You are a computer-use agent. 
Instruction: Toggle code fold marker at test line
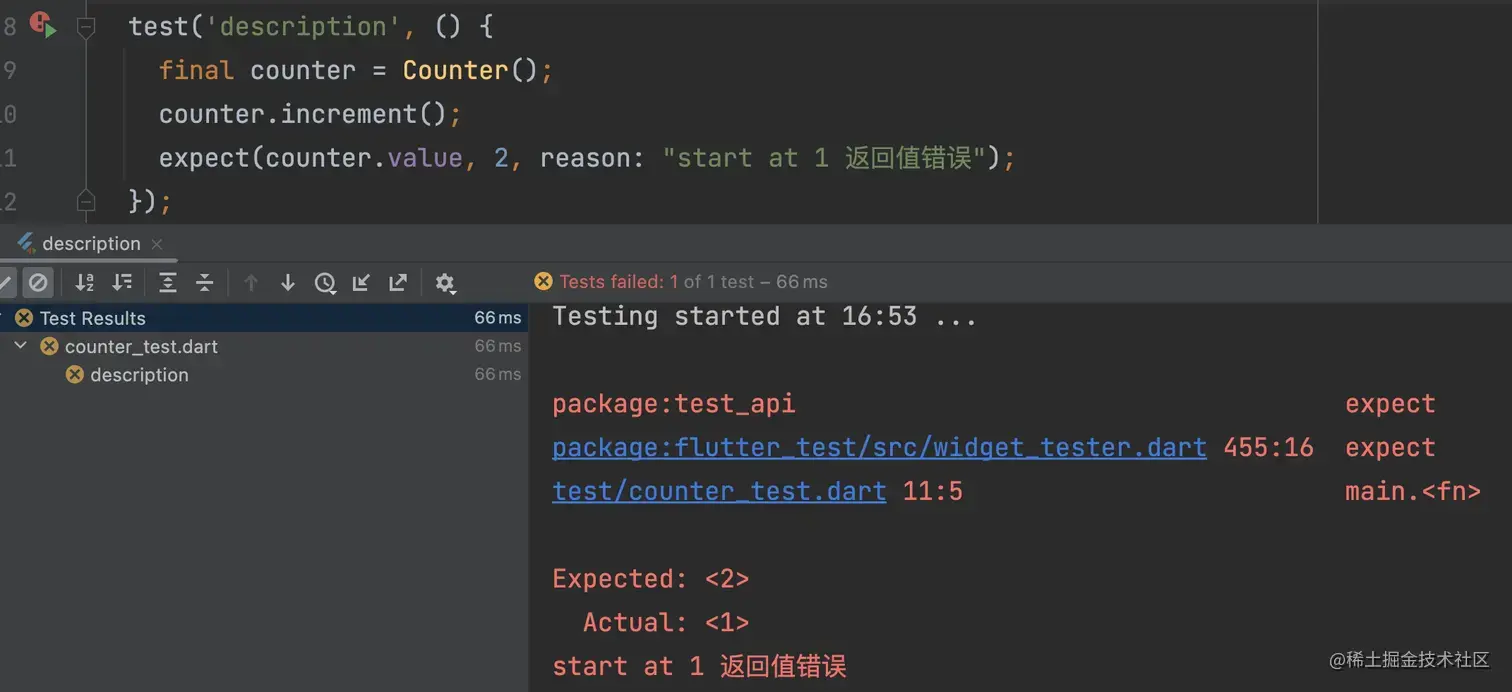coord(87,28)
